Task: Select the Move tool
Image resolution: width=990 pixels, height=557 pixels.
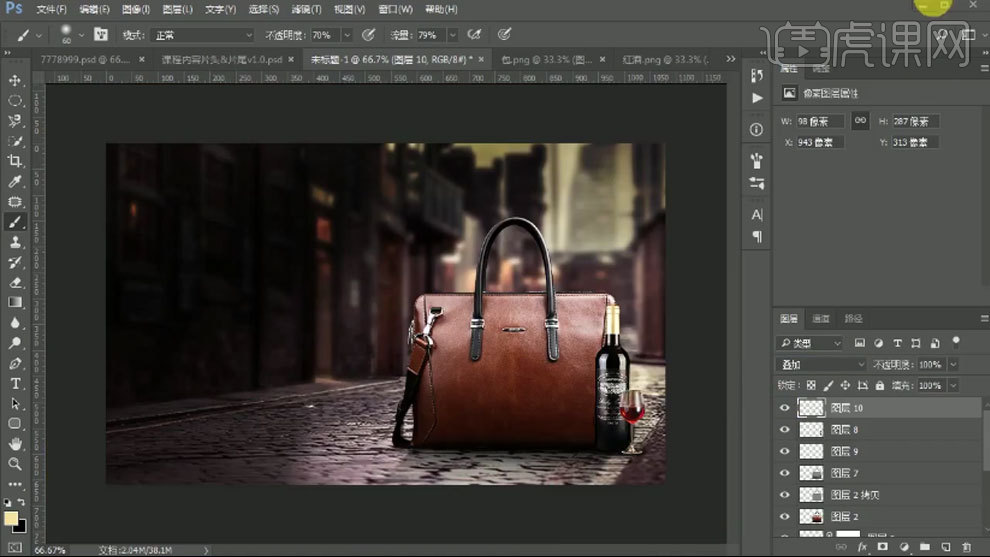Action: [15, 80]
